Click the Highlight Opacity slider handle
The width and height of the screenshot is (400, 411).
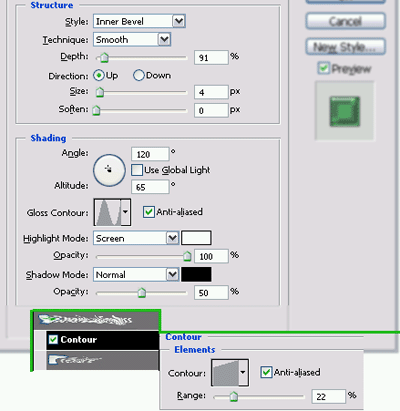(187, 256)
